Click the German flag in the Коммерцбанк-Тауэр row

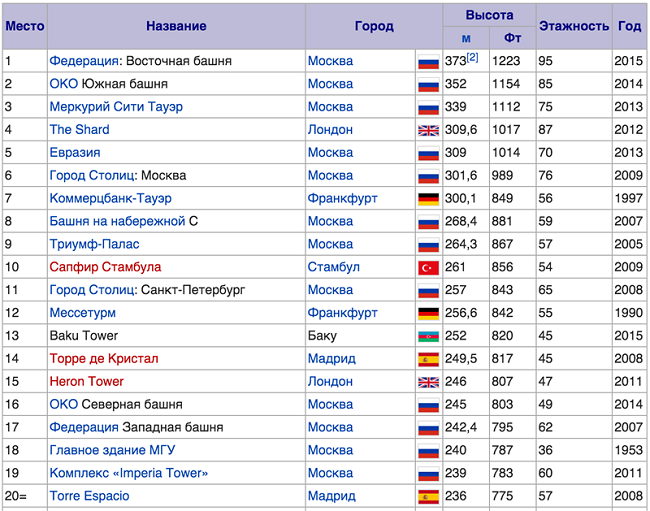[428, 199]
